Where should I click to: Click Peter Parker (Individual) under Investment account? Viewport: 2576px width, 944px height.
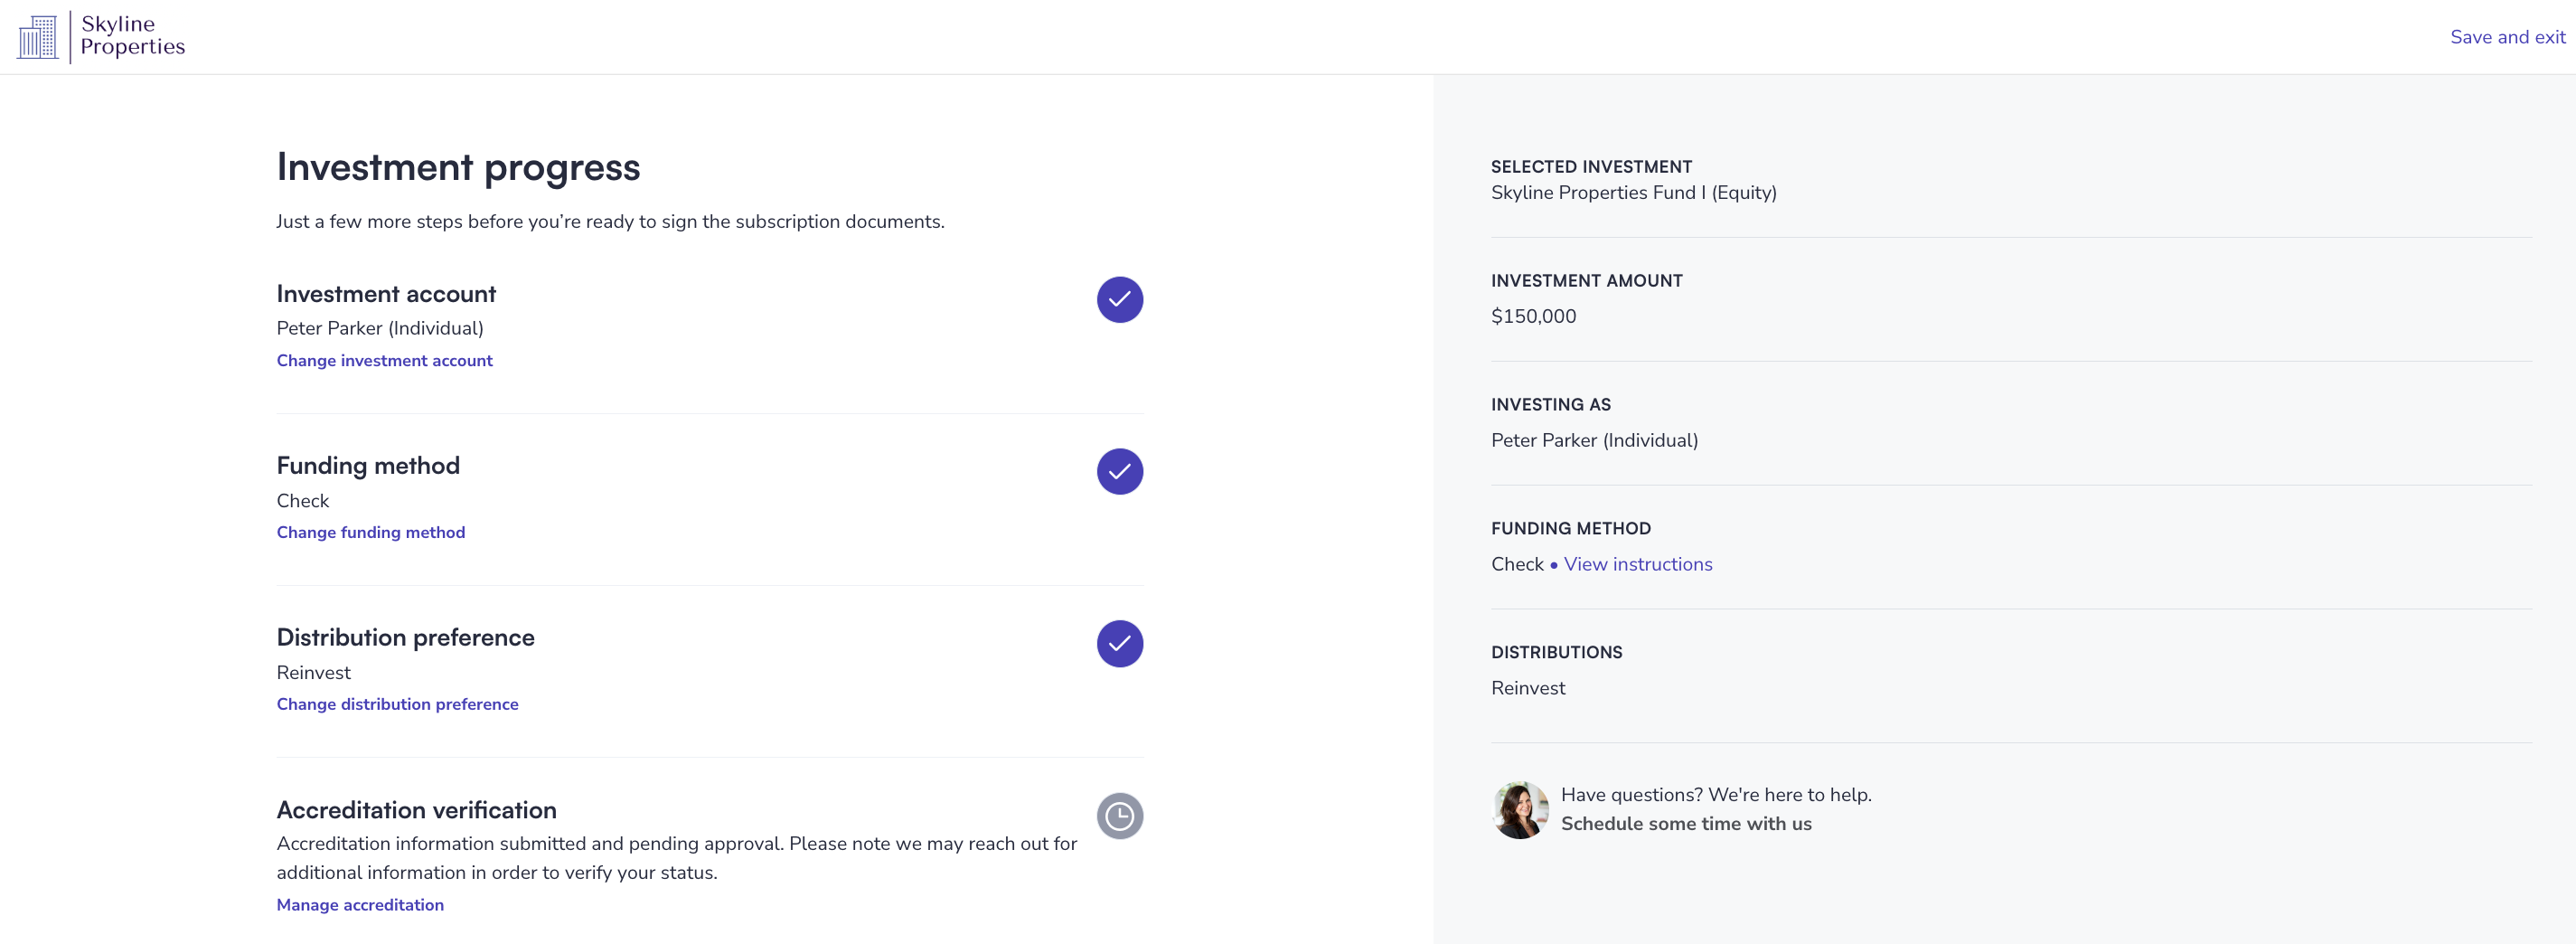click(380, 328)
